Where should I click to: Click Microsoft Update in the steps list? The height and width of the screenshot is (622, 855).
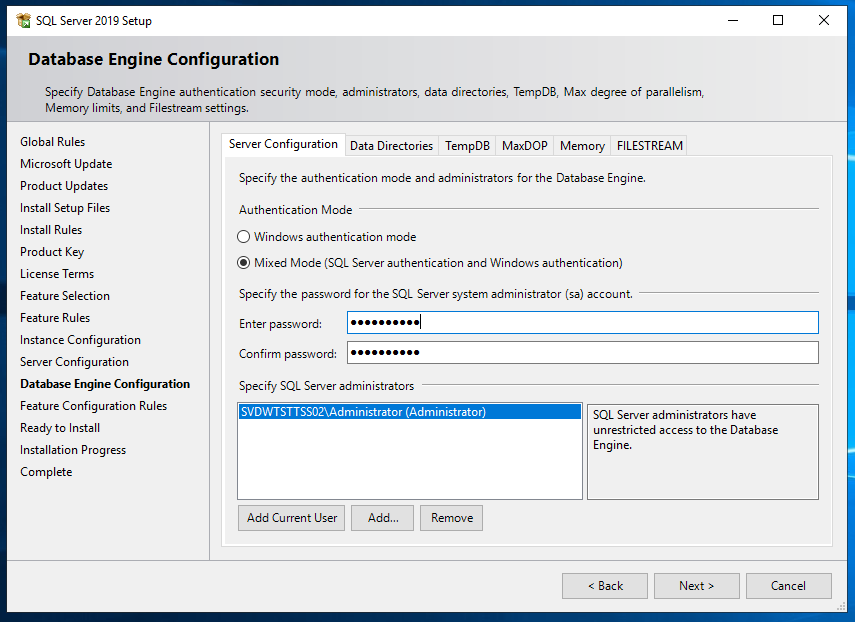(x=66, y=164)
